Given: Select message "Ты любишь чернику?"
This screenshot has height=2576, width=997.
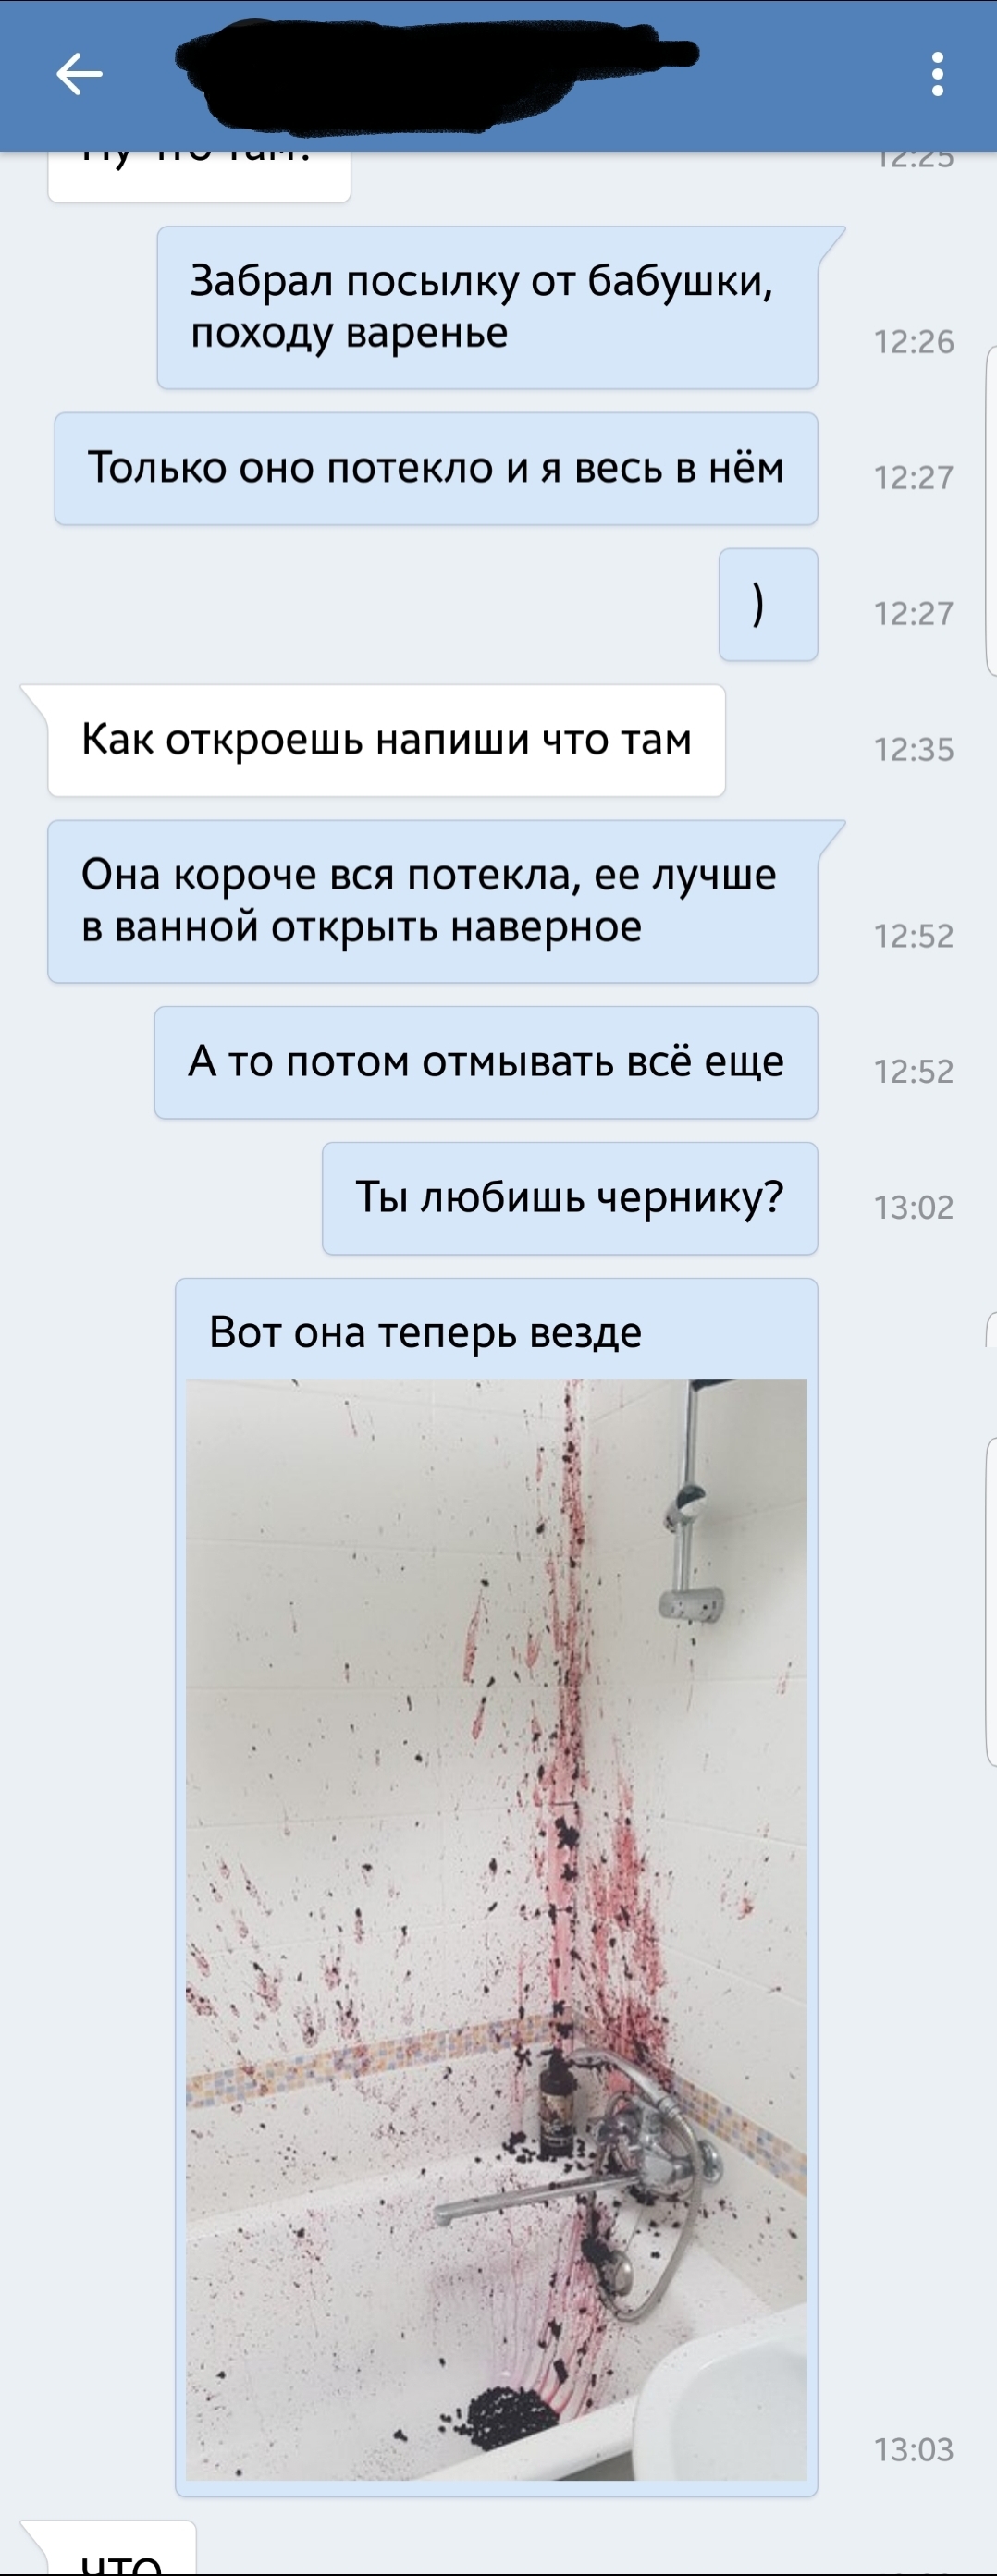Looking at the screenshot, I should tap(570, 1198).
